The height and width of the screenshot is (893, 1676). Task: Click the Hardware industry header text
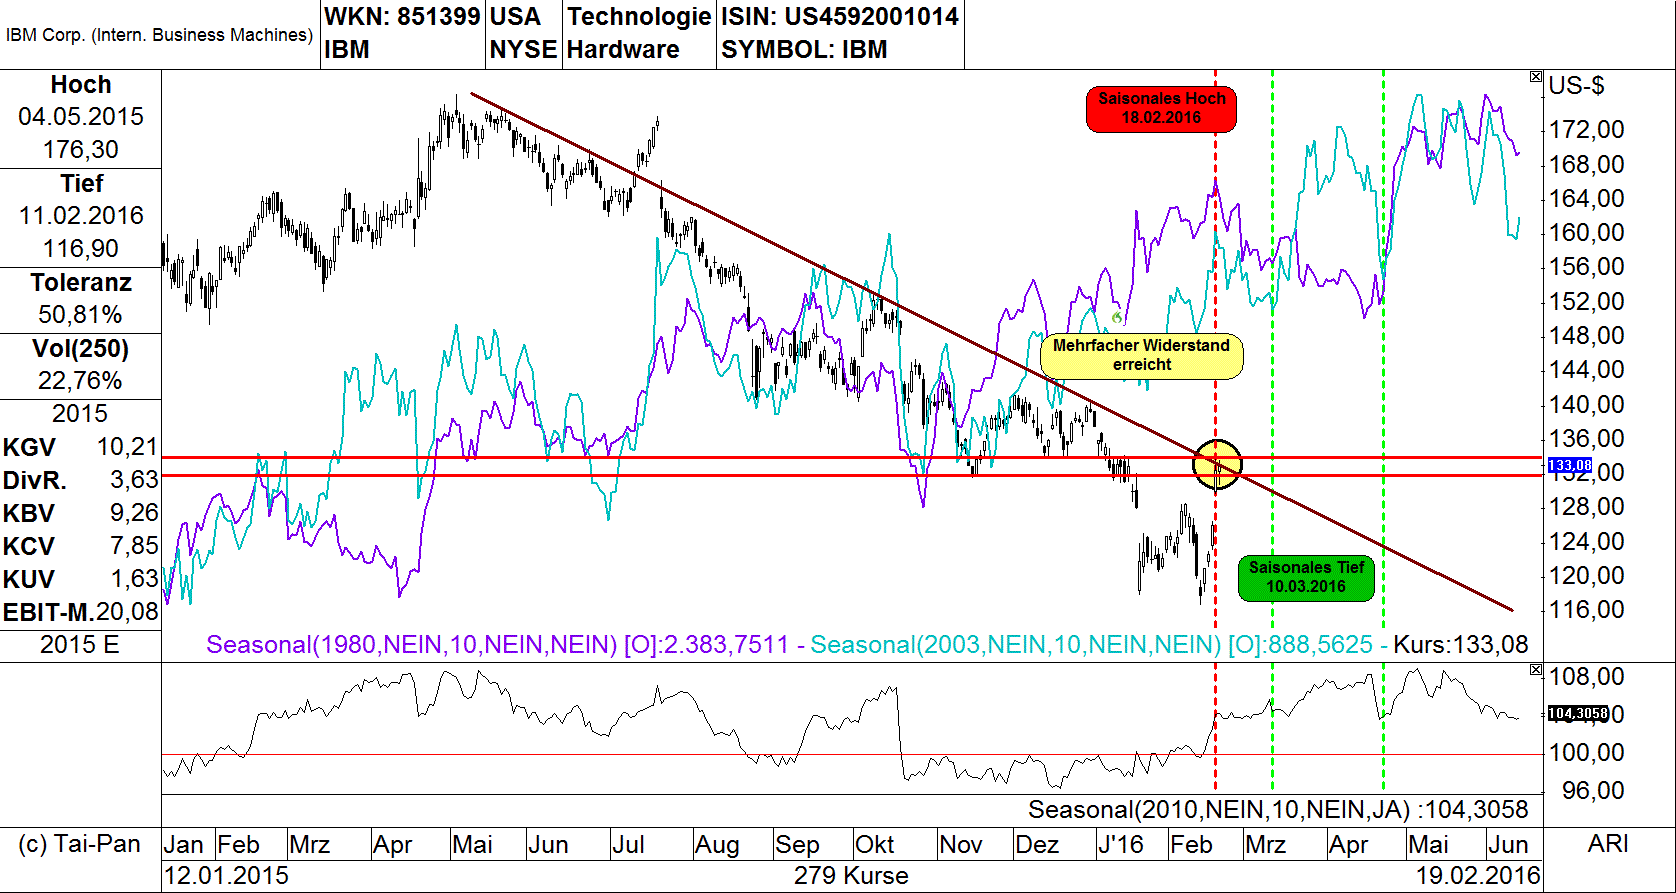tap(623, 50)
